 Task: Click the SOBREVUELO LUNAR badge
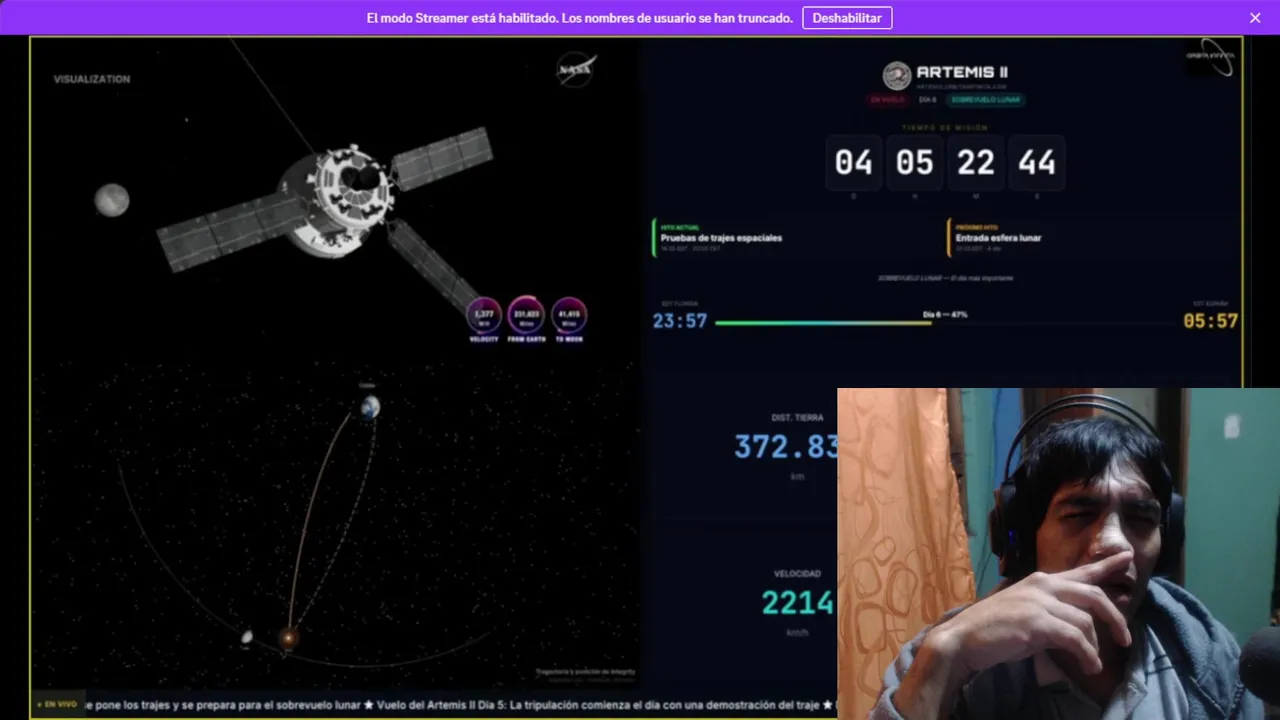point(986,100)
